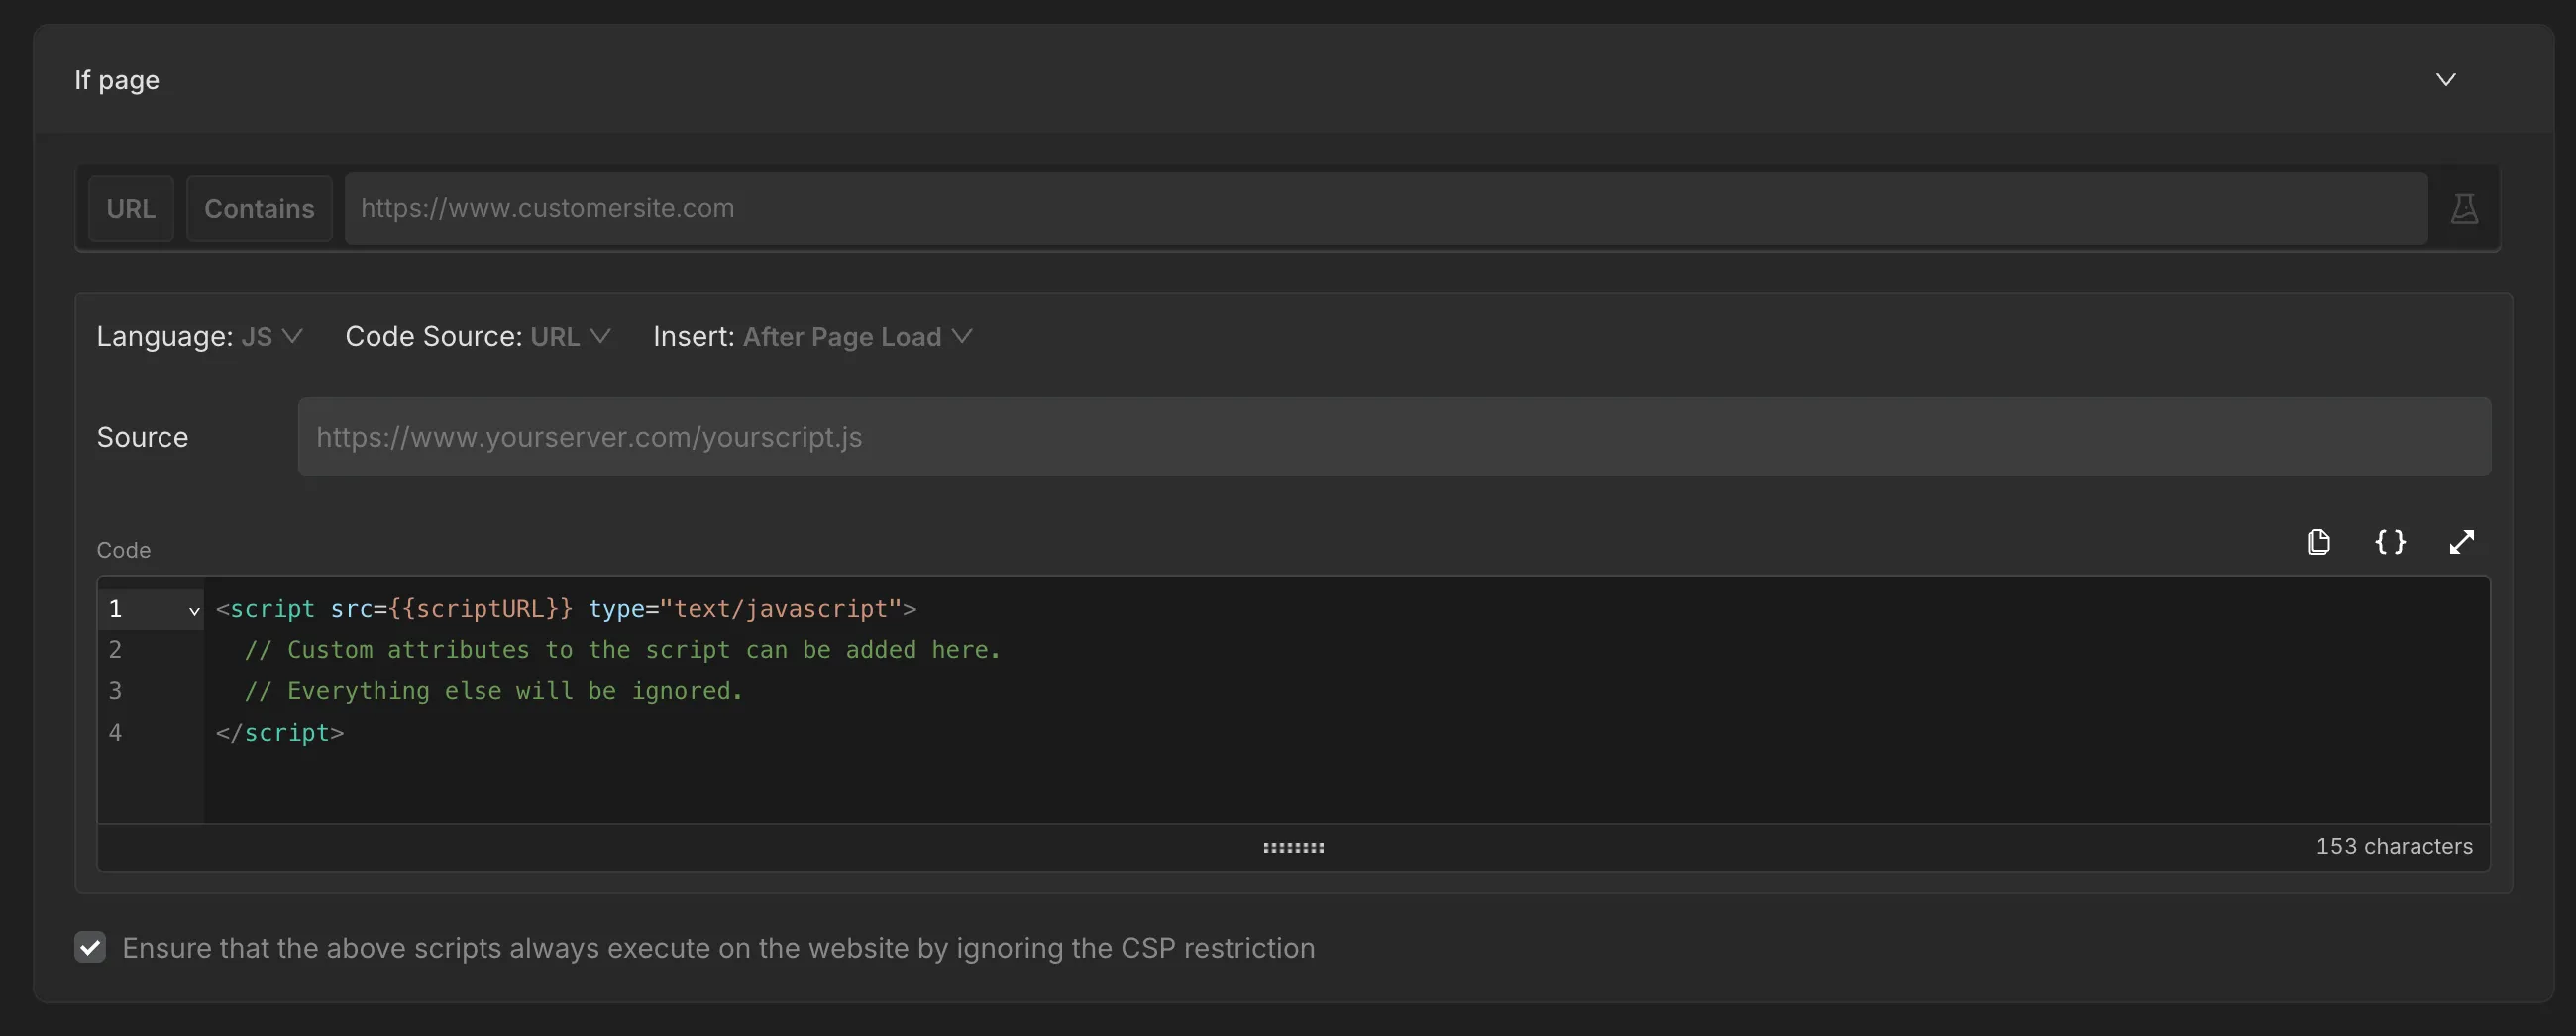
Task: Open the Insert After Page Load dropdown
Action: 856,337
